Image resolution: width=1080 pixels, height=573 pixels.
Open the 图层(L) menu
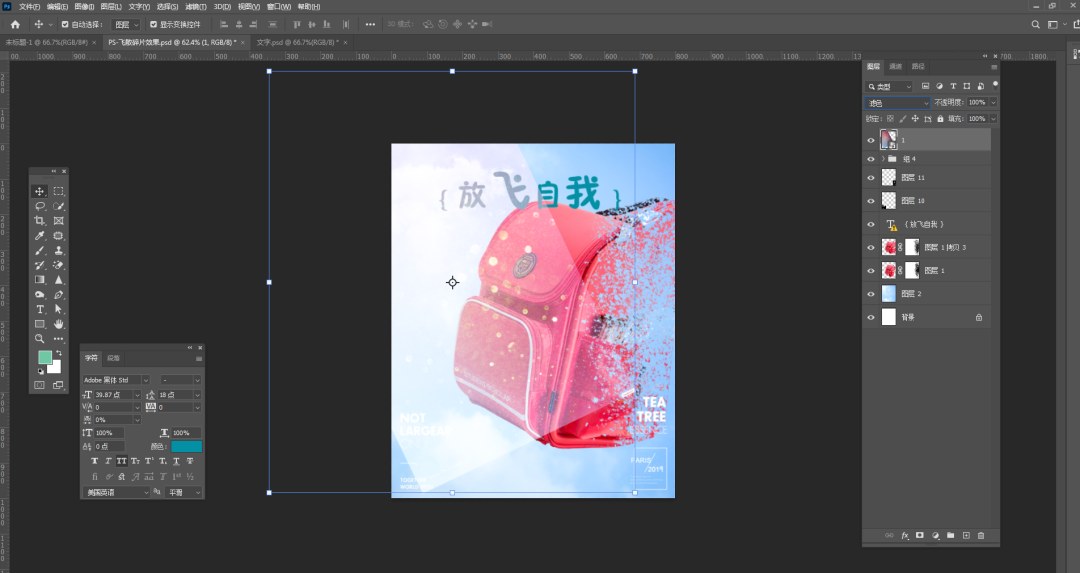111,6
